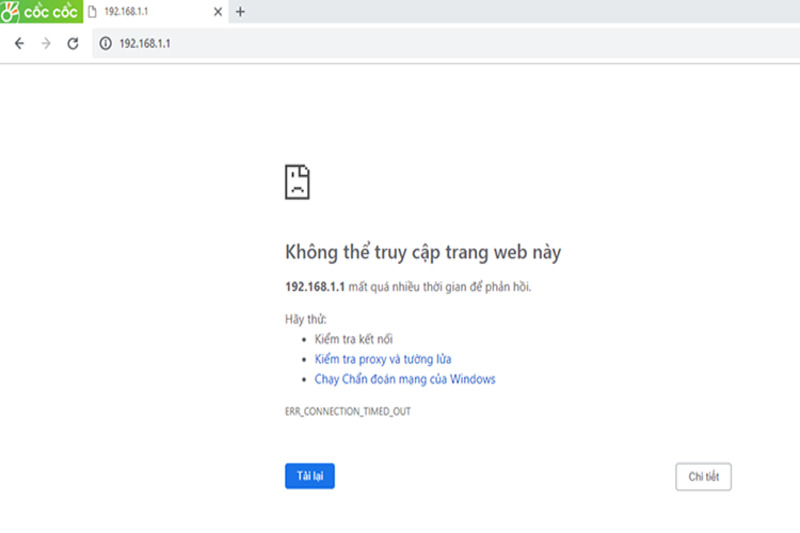Click the 'Chi tiết' button
Viewport: 800px width, 533px height.
(x=703, y=476)
